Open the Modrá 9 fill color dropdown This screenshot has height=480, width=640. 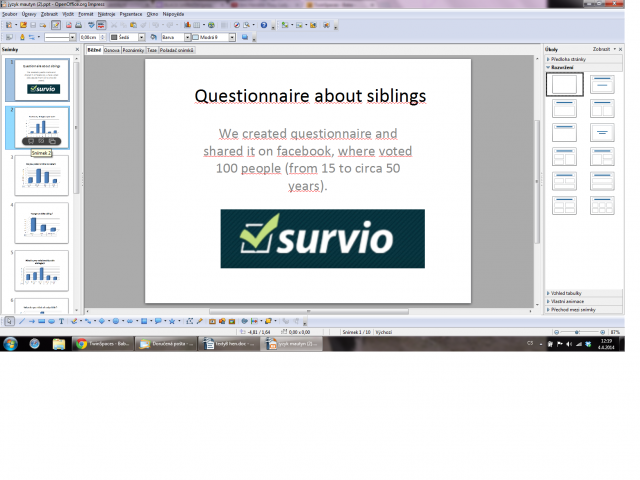coord(232,38)
